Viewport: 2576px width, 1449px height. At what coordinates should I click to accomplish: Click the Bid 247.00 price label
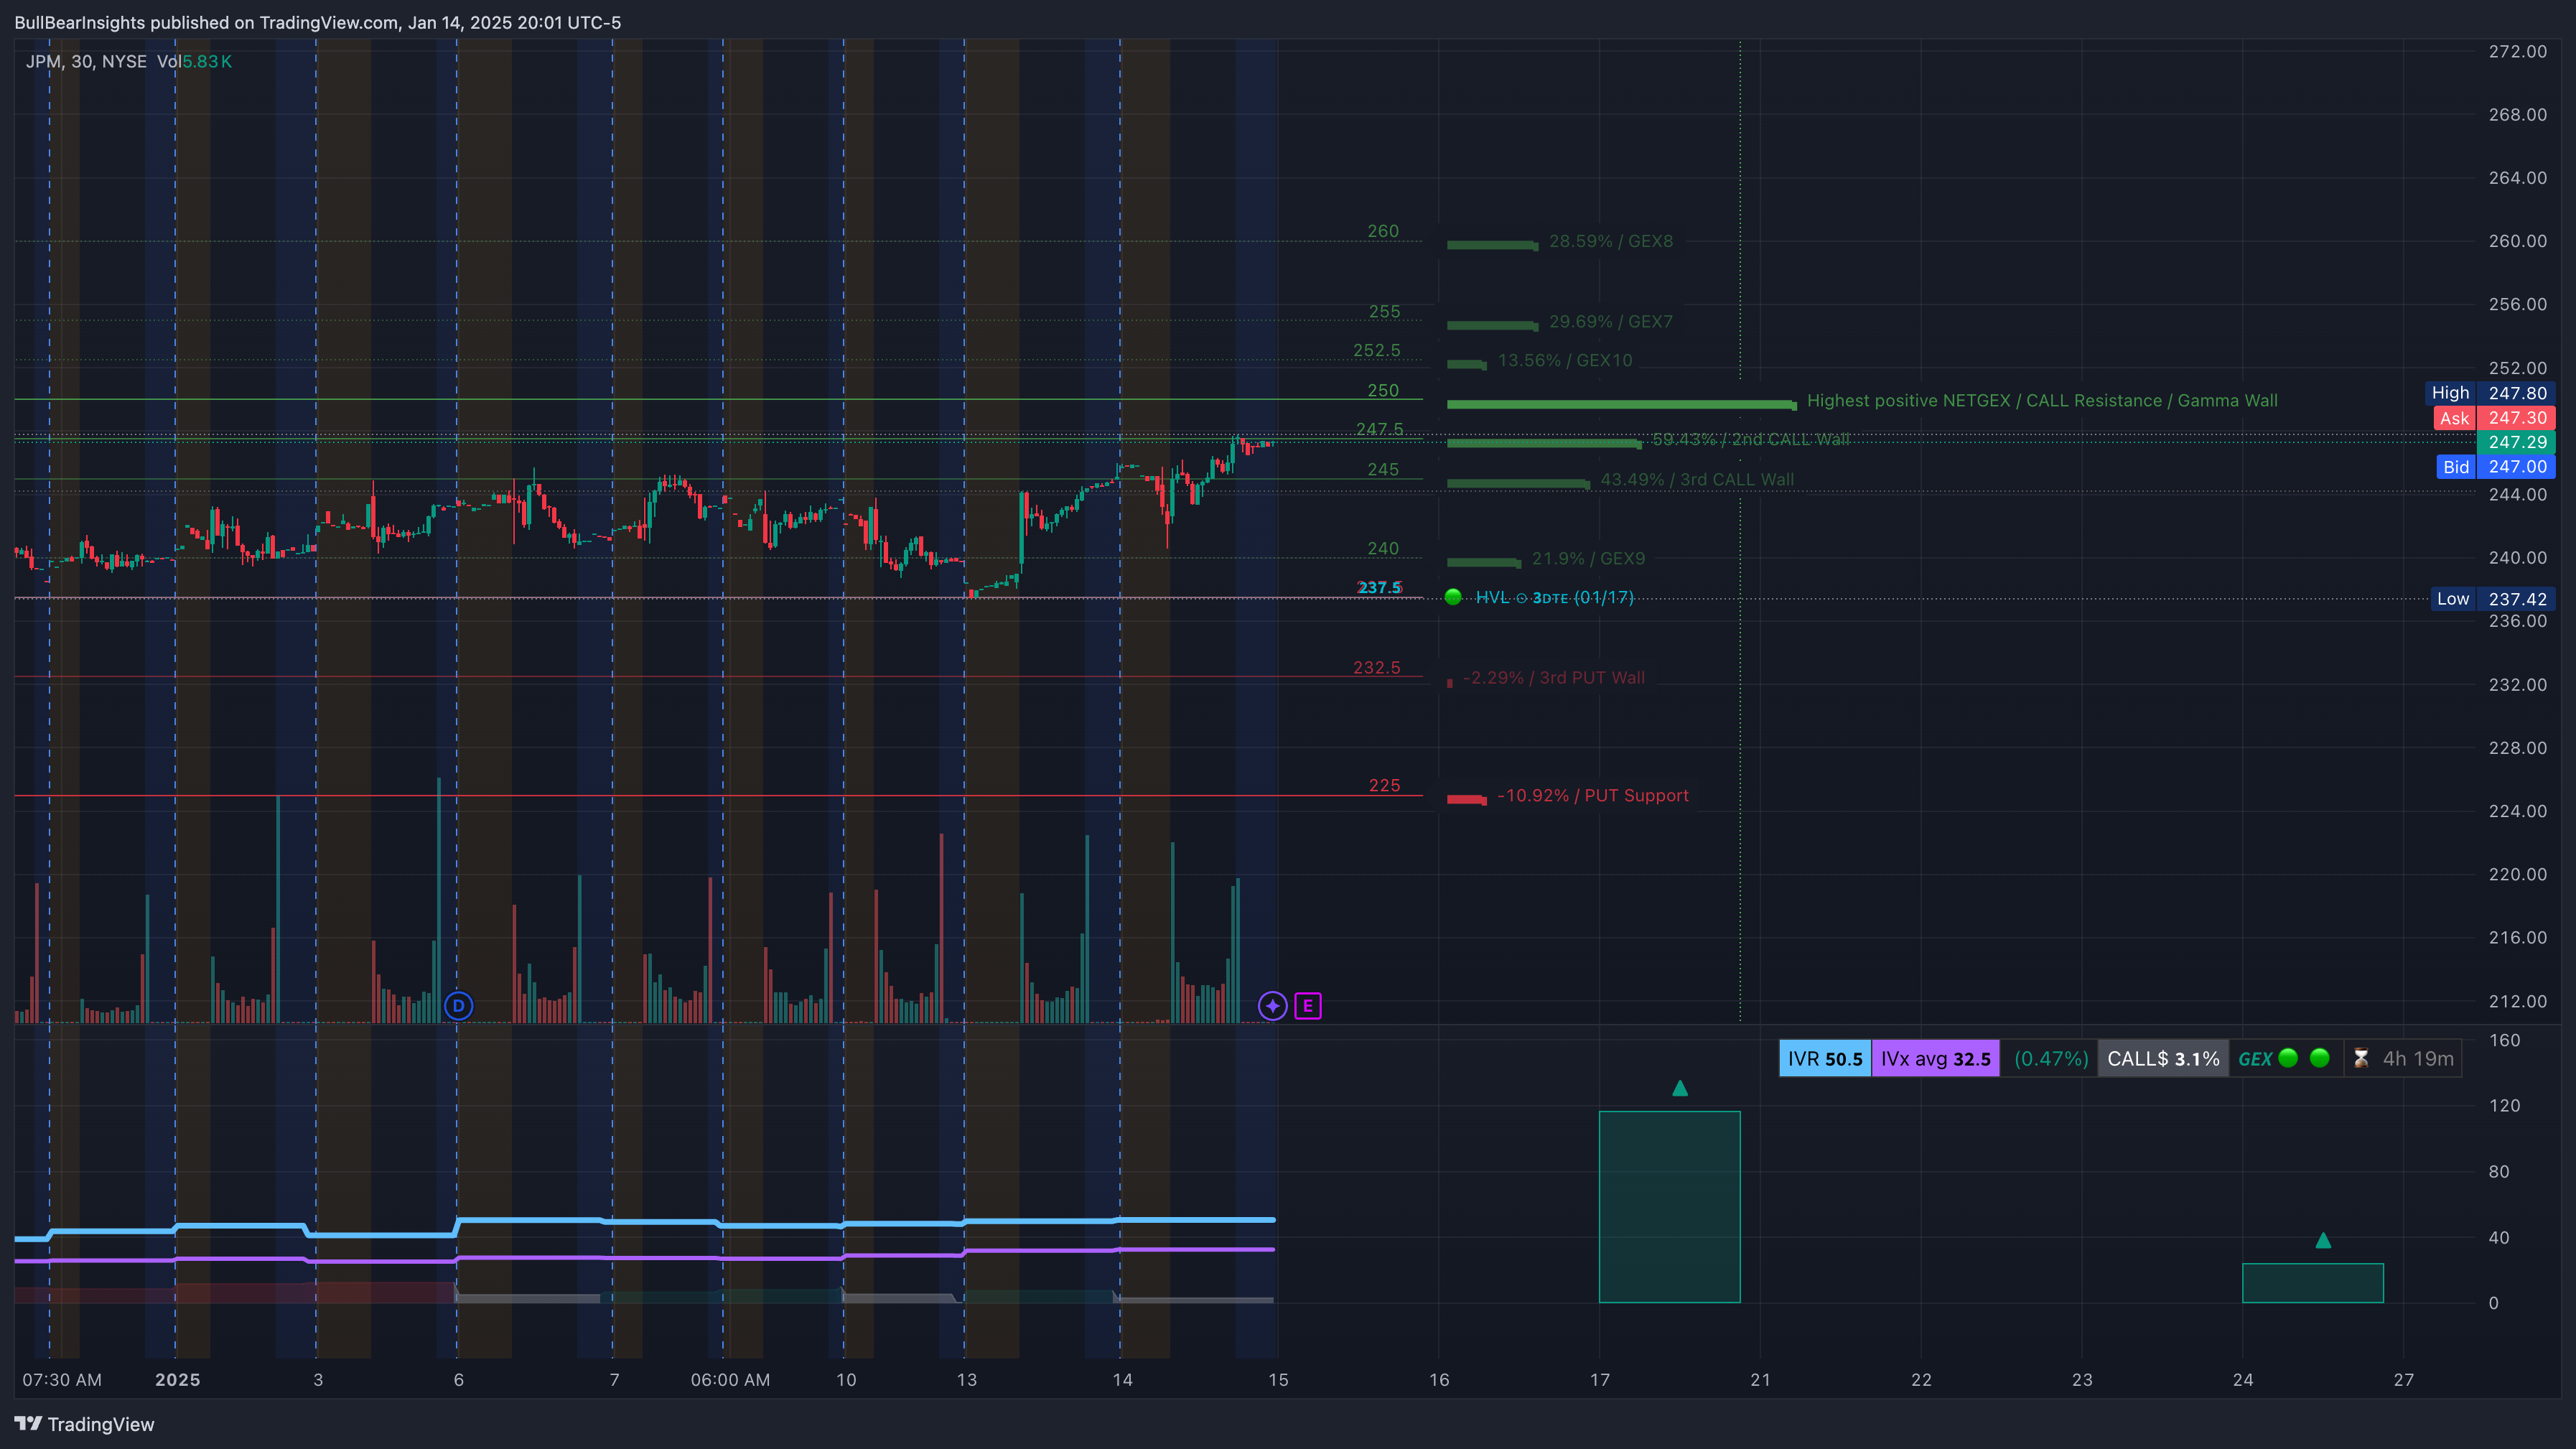coord(2495,467)
